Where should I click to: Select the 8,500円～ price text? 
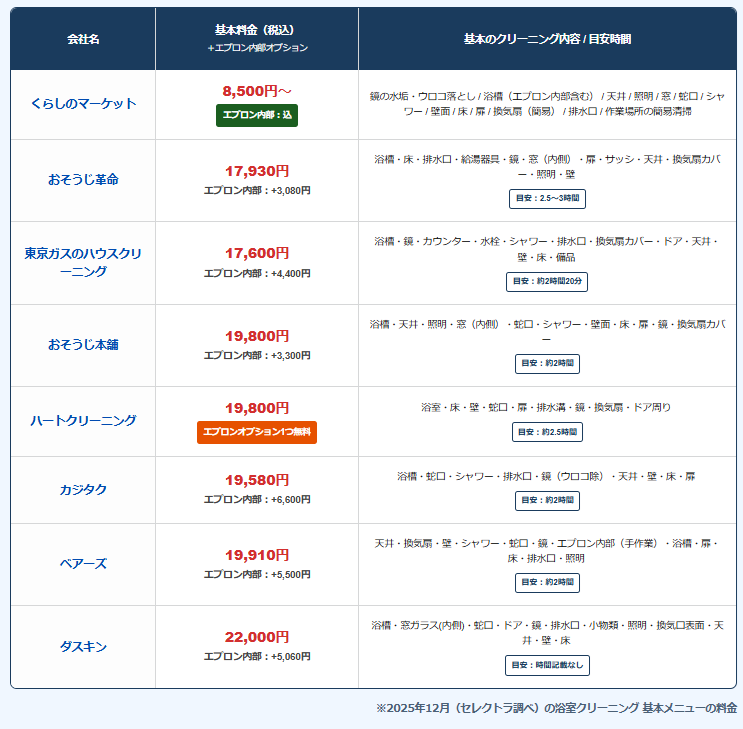pos(257,91)
